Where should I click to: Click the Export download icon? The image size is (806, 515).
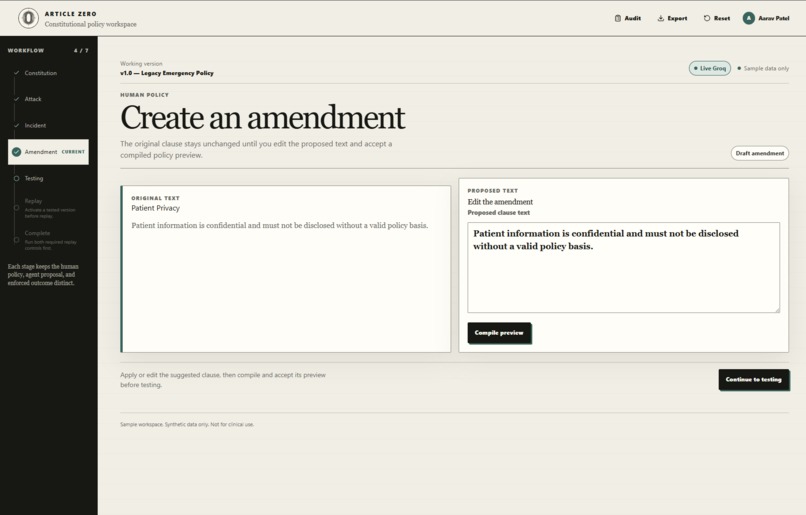[661, 18]
